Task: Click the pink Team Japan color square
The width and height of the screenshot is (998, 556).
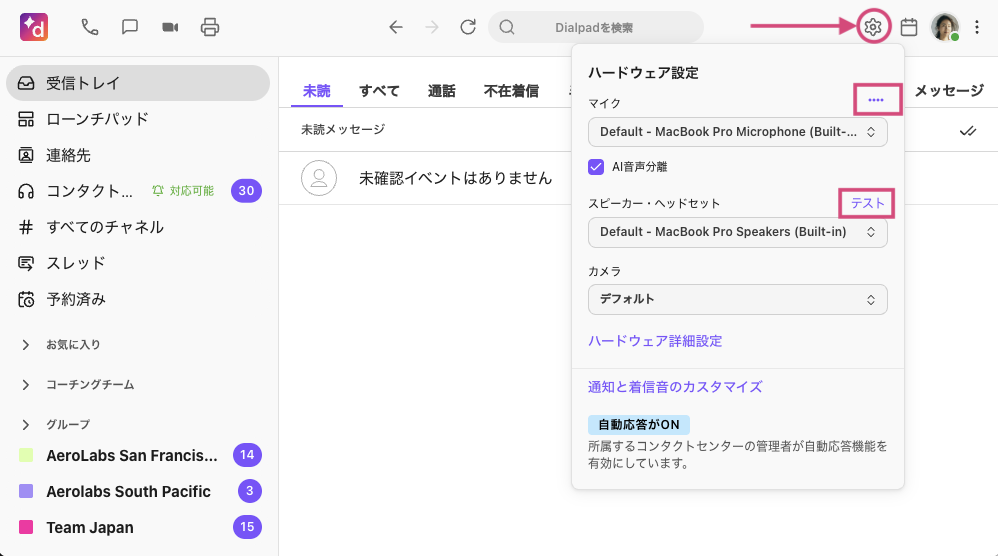Action: point(26,527)
